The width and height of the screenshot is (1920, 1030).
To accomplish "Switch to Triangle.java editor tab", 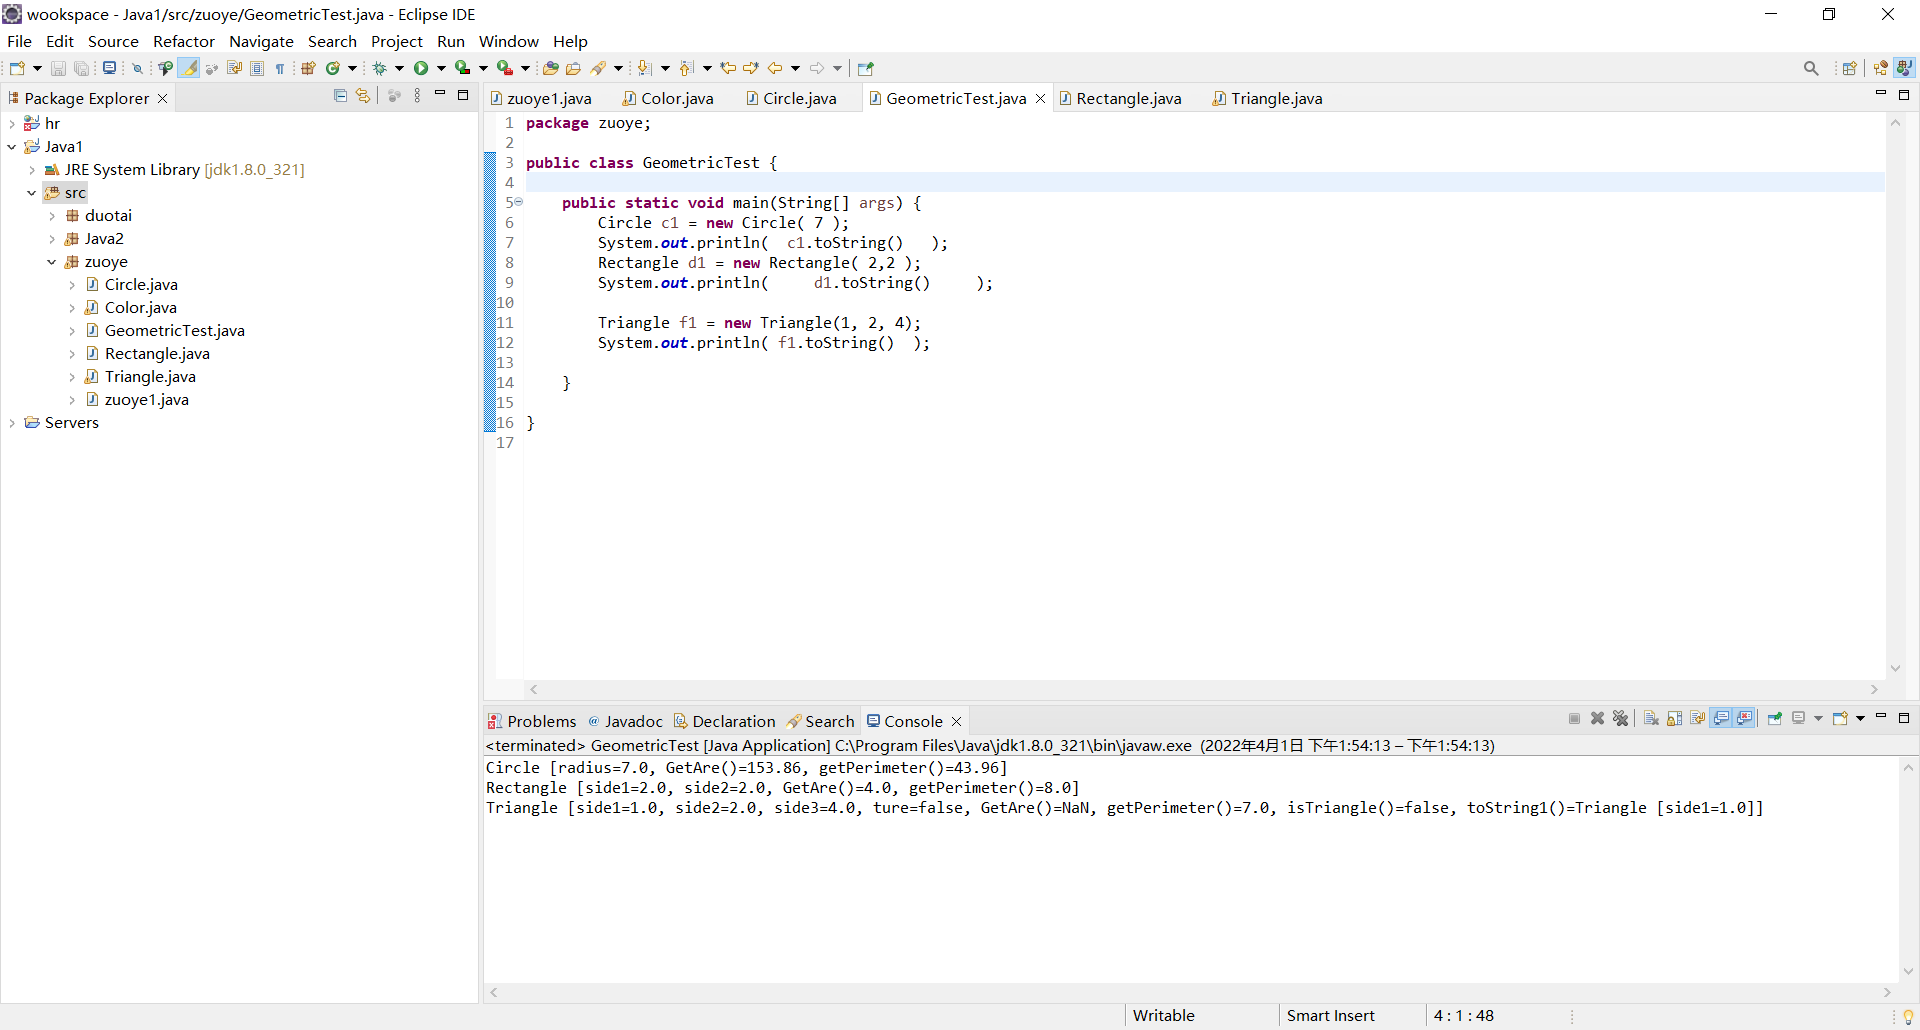I will (x=1267, y=98).
